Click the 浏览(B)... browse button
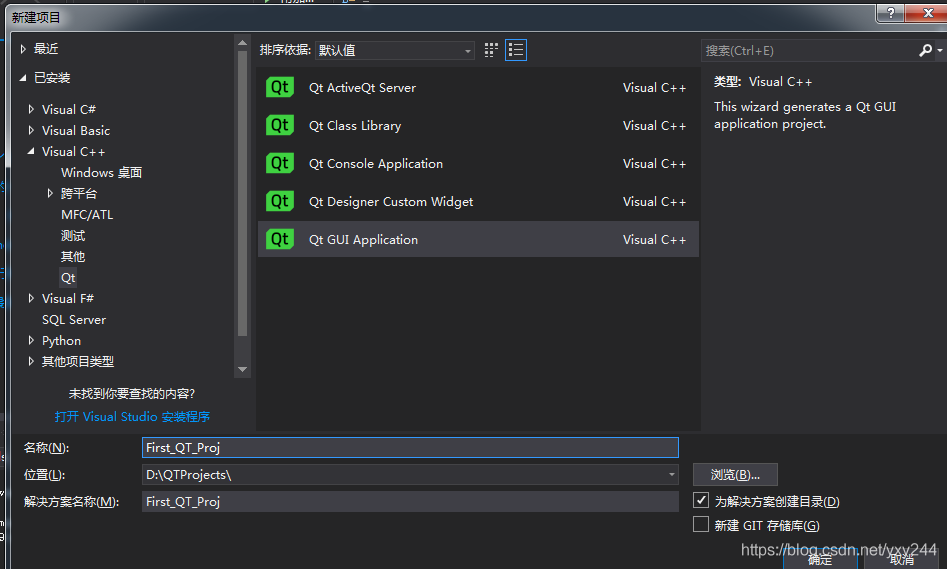The width and height of the screenshot is (947, 569). click(x=735, y=475)
